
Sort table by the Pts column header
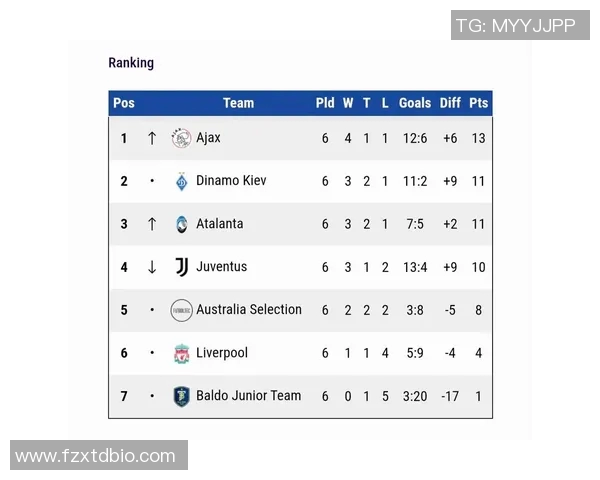coord(478,103)
